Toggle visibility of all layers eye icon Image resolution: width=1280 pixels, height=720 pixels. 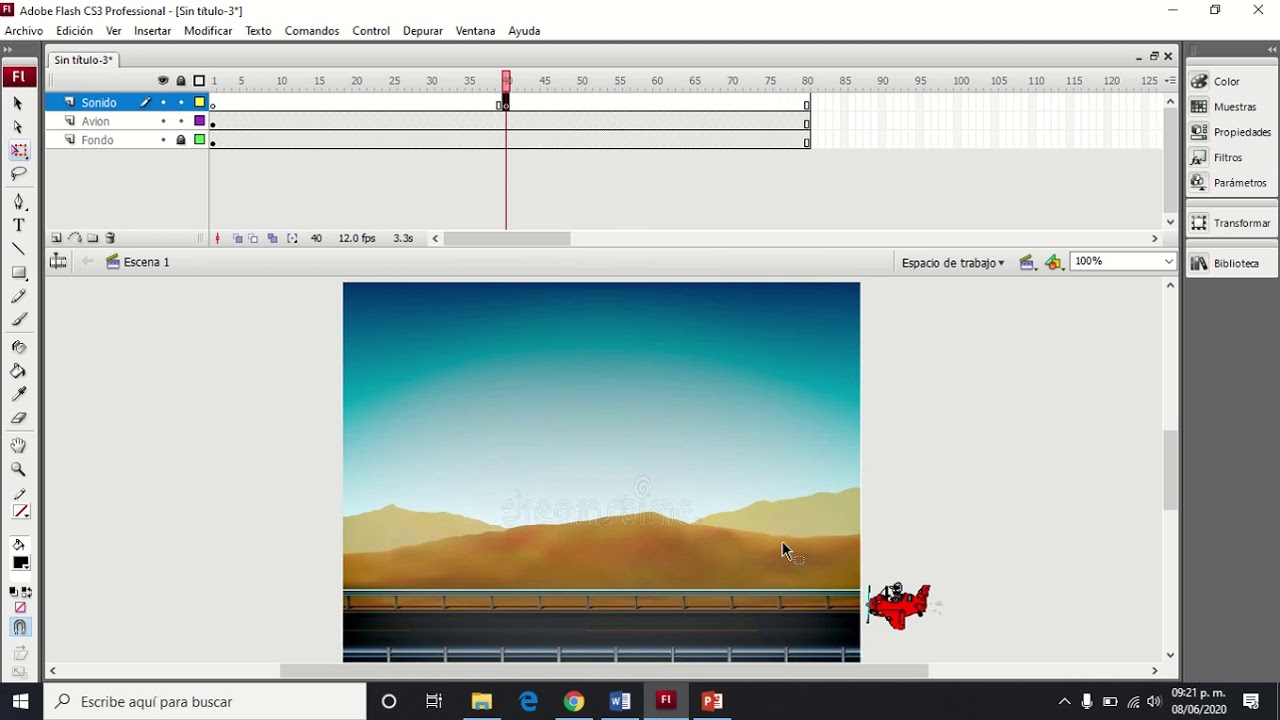tap(163, 81)
